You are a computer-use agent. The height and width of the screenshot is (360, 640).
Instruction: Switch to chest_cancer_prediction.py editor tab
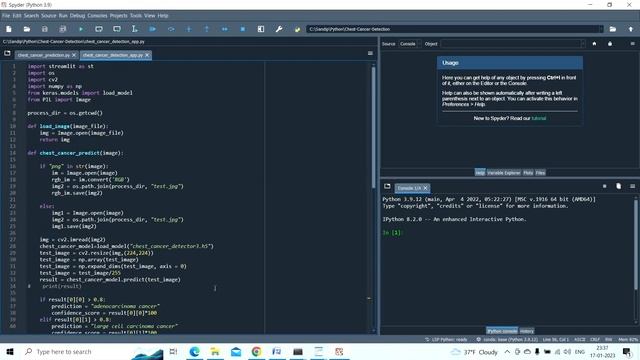(43, 55)
